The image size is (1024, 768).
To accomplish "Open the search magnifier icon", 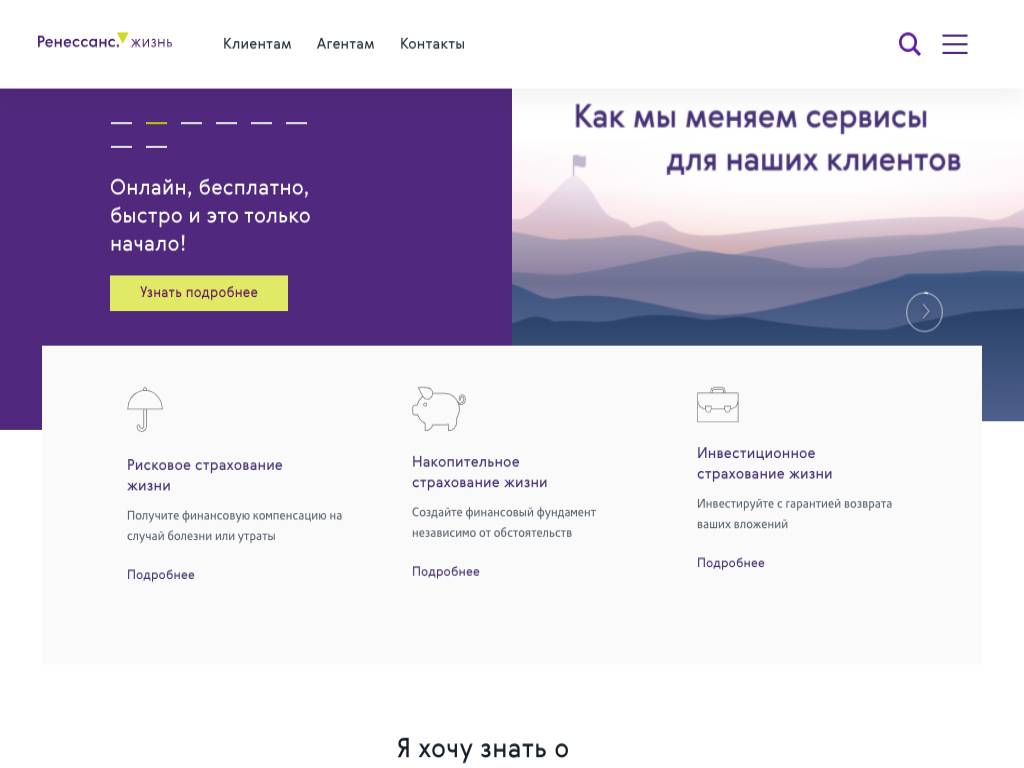I will tap(909, 44).
